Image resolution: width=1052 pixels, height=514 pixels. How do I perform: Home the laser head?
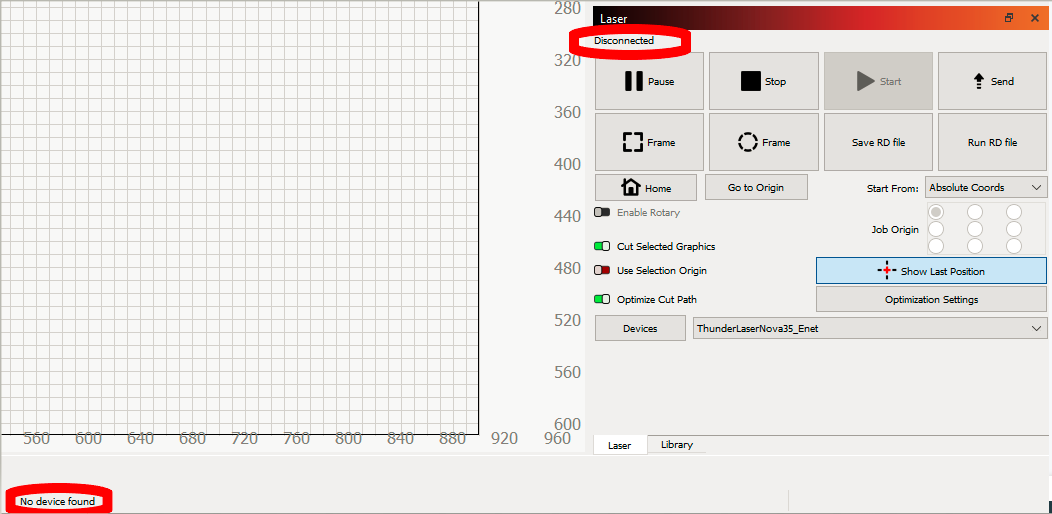[645, 187]
